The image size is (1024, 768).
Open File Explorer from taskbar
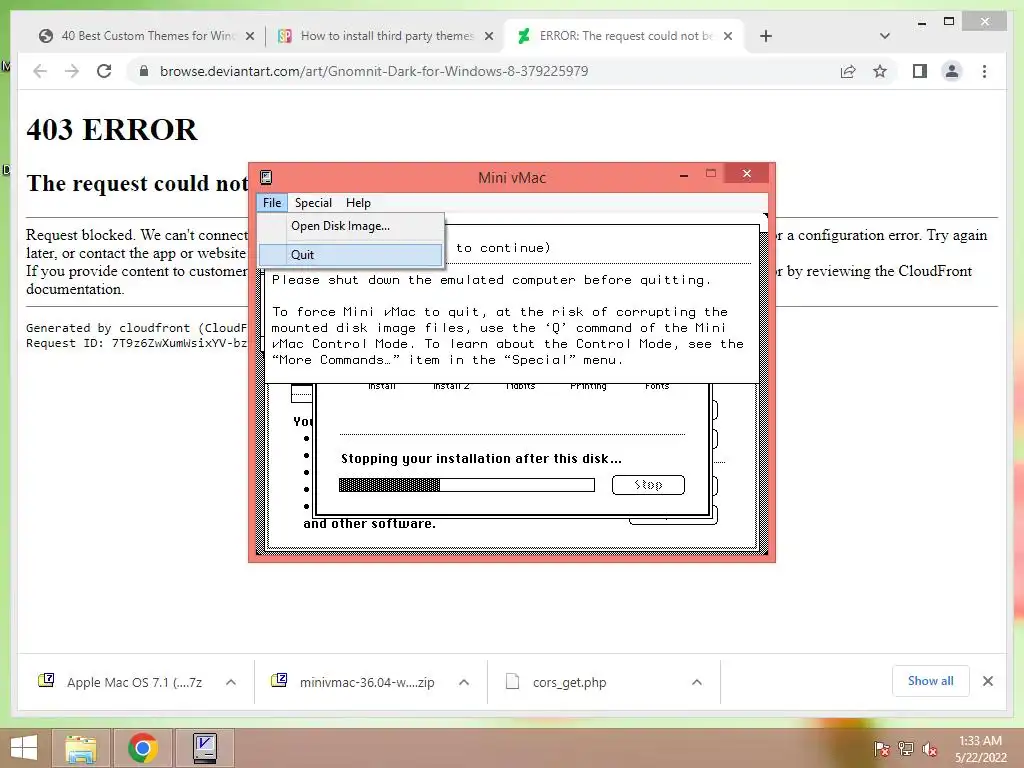(x=81, y=748)
